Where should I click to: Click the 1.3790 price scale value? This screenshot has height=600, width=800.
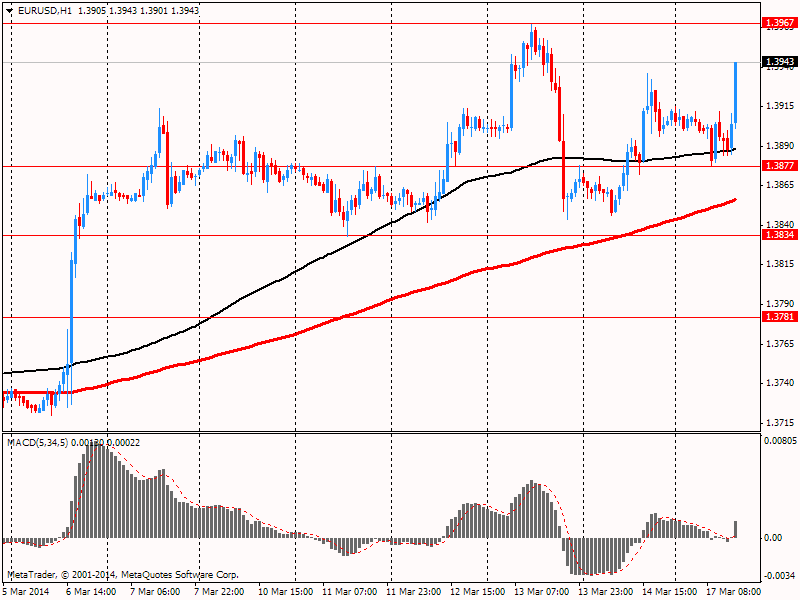[781, 304]
